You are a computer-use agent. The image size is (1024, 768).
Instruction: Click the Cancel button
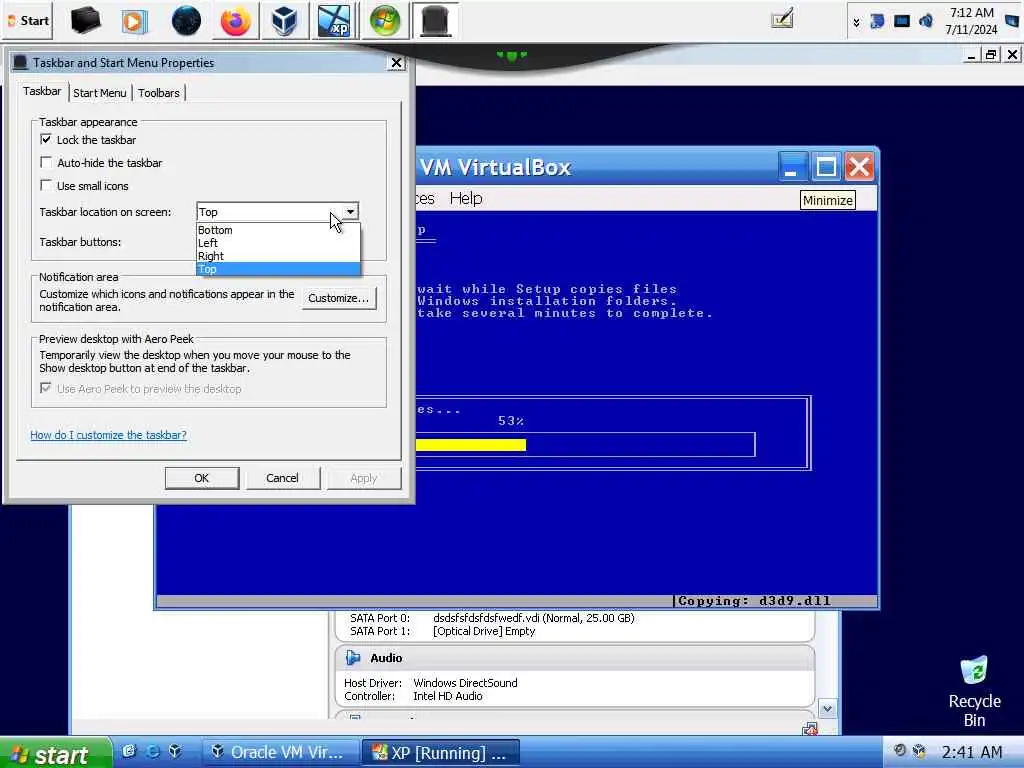point(282,478)
